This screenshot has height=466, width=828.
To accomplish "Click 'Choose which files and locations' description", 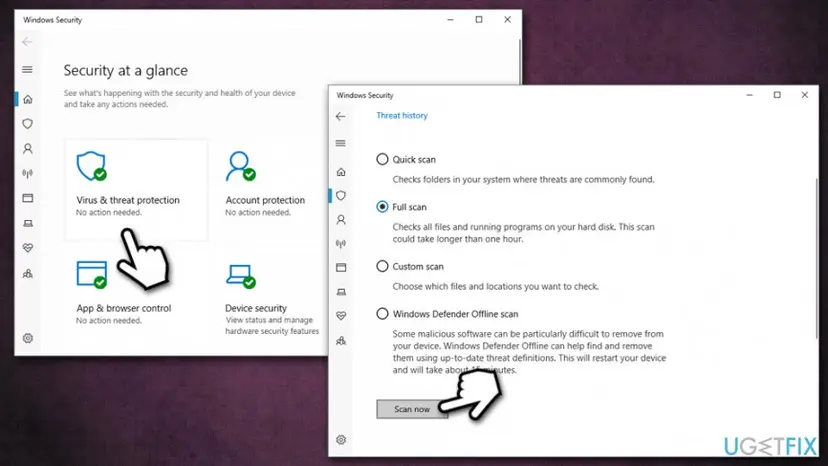I will [x=495, y=286].
